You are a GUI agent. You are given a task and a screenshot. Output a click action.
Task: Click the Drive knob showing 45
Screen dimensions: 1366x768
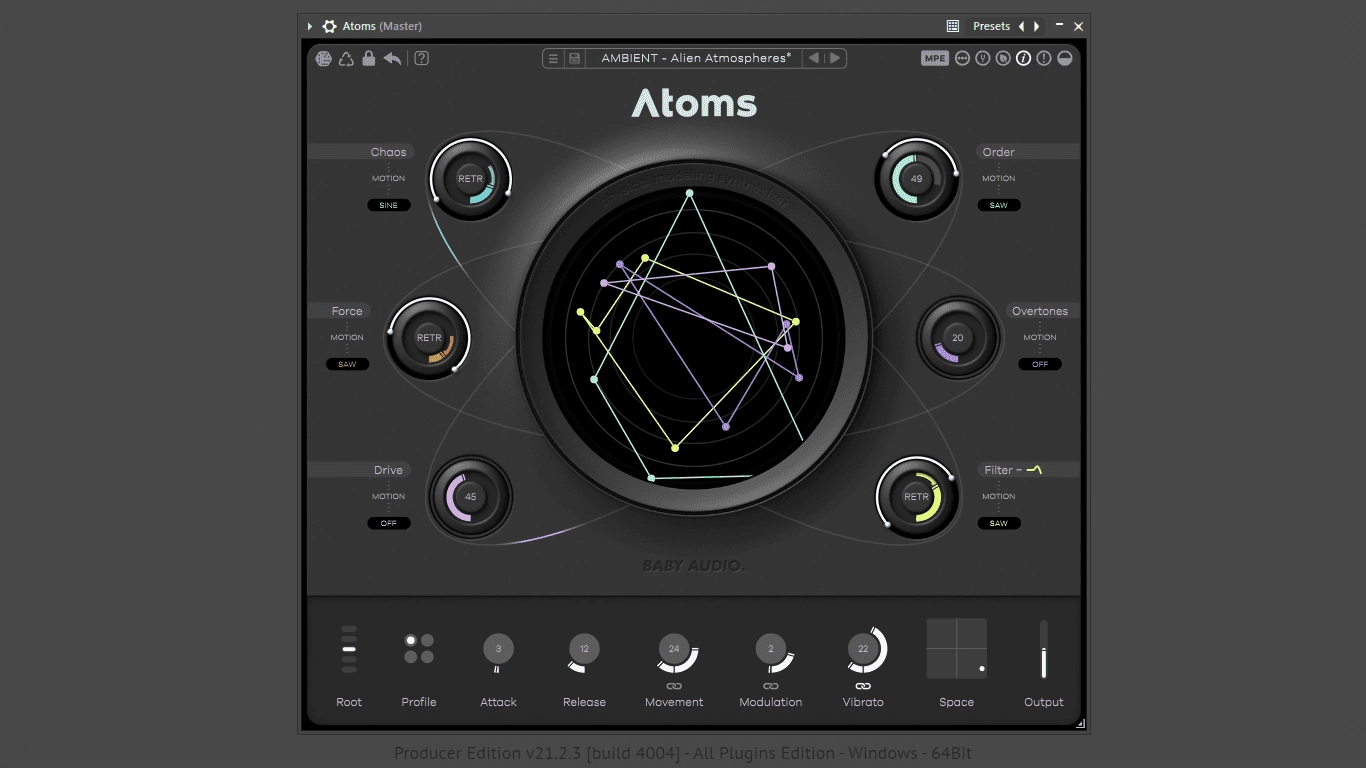(471, 497)
